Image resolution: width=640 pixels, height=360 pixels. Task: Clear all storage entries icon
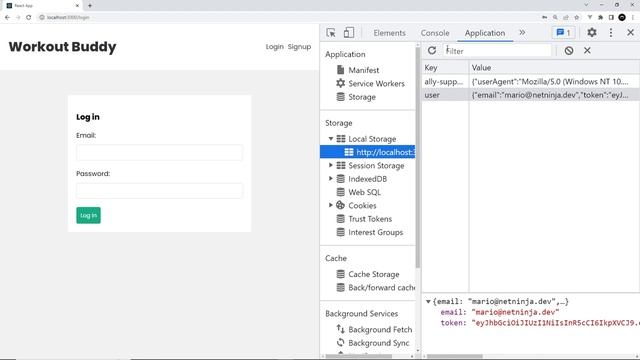pos(569,51)
